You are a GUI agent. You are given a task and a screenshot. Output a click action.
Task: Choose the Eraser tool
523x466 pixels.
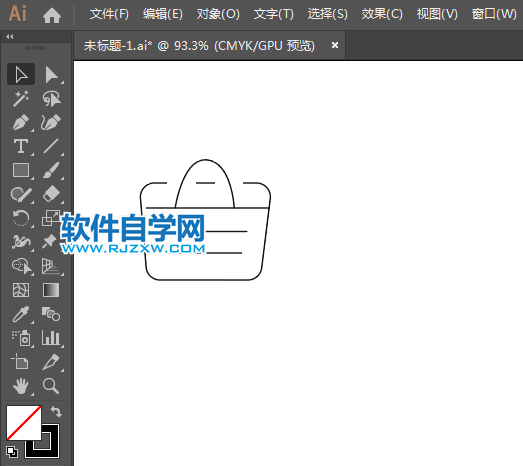(x=51, y=194)
